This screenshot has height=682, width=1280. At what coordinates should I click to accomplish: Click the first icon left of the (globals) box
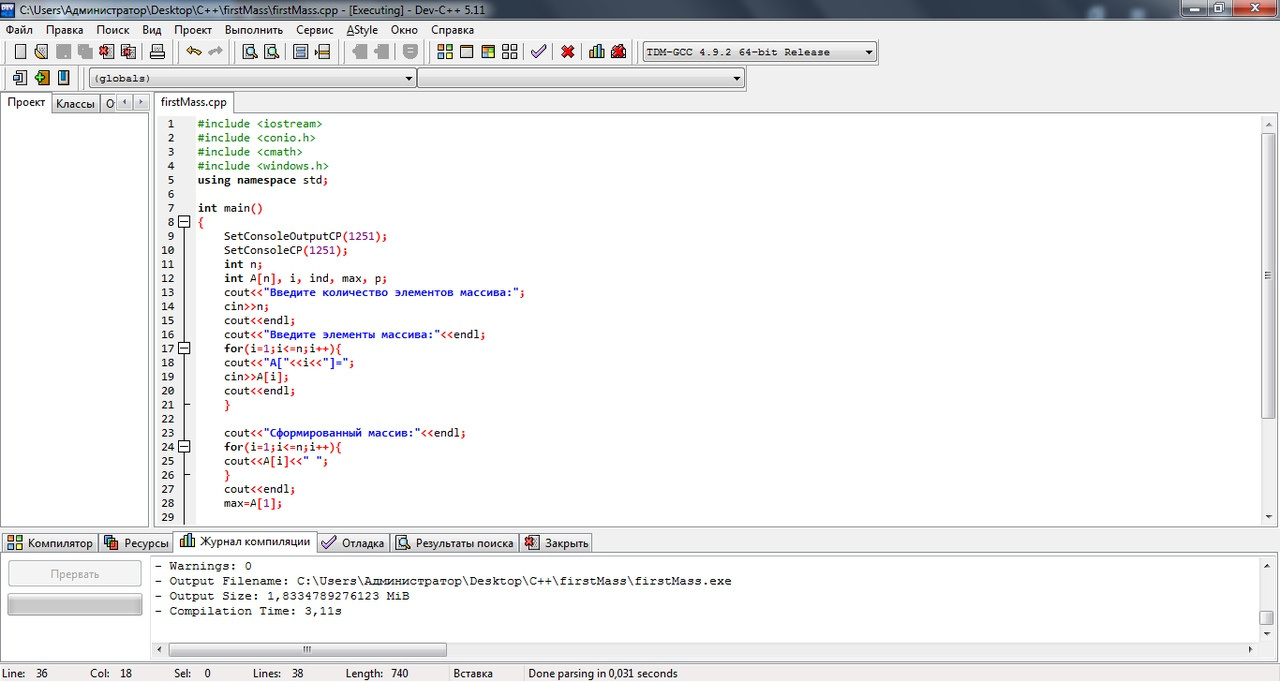click(20, 78)
